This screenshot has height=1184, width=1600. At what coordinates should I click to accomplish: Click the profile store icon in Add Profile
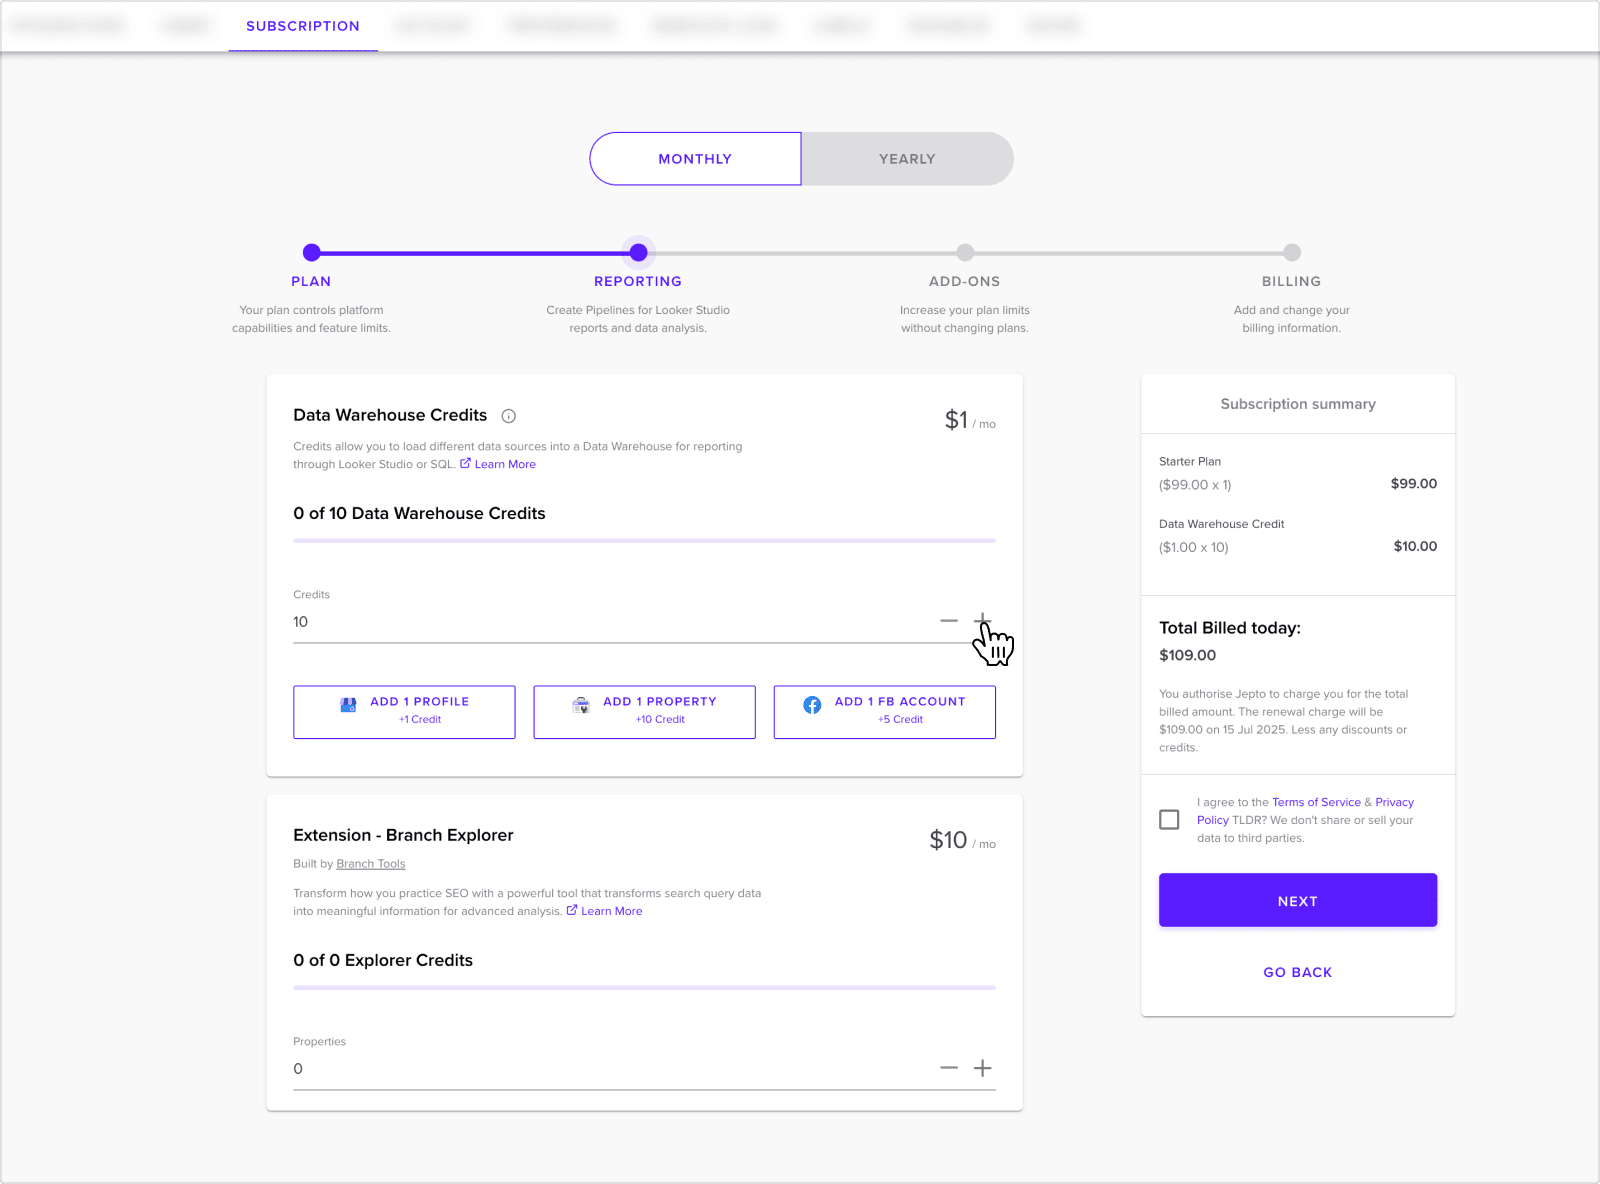pos(348,705)
